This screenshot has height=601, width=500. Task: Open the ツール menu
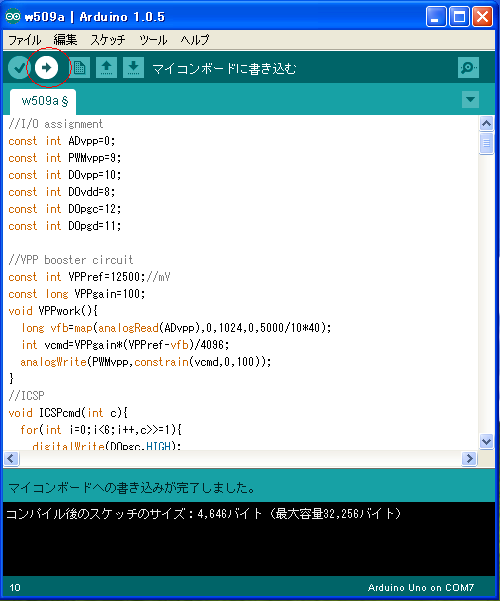coord(153,40)
